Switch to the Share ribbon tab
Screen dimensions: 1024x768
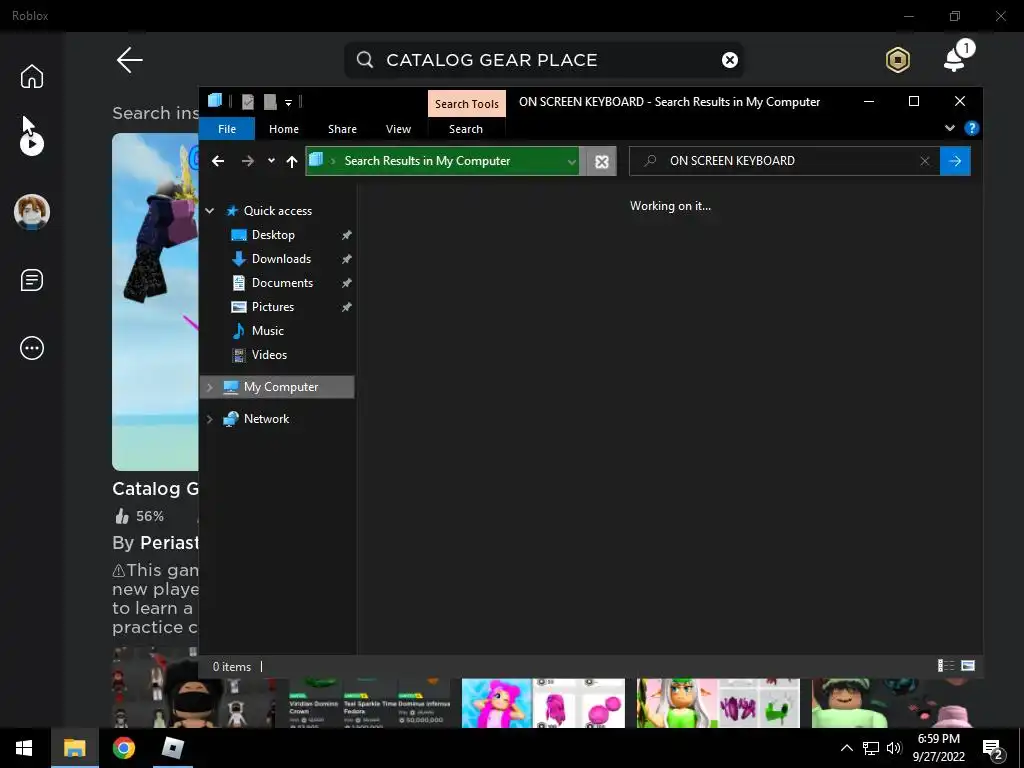tap(342, 129)
